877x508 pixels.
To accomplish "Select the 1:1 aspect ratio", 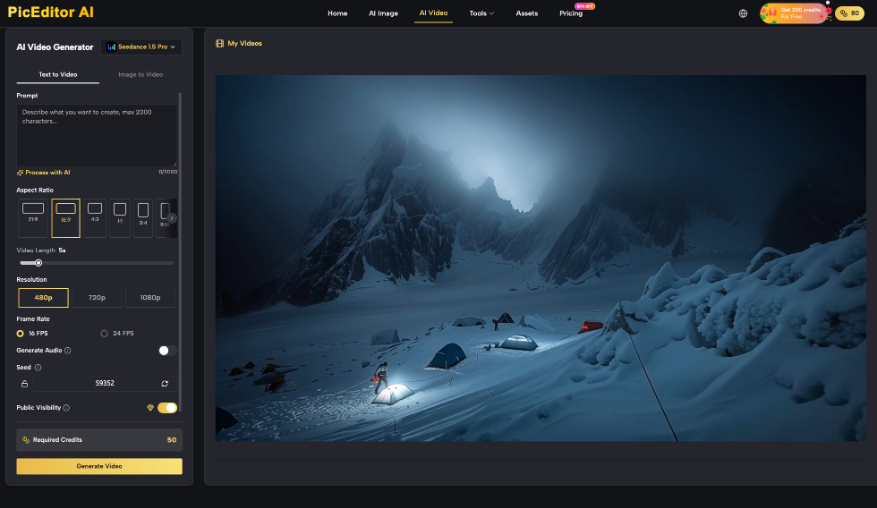I will tap(120, 217).
